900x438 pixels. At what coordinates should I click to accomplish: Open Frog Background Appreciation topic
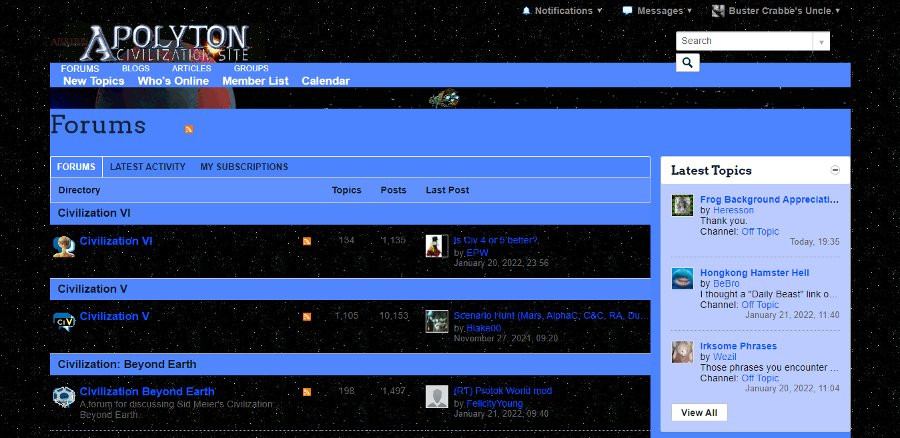(x=769, y=200)
